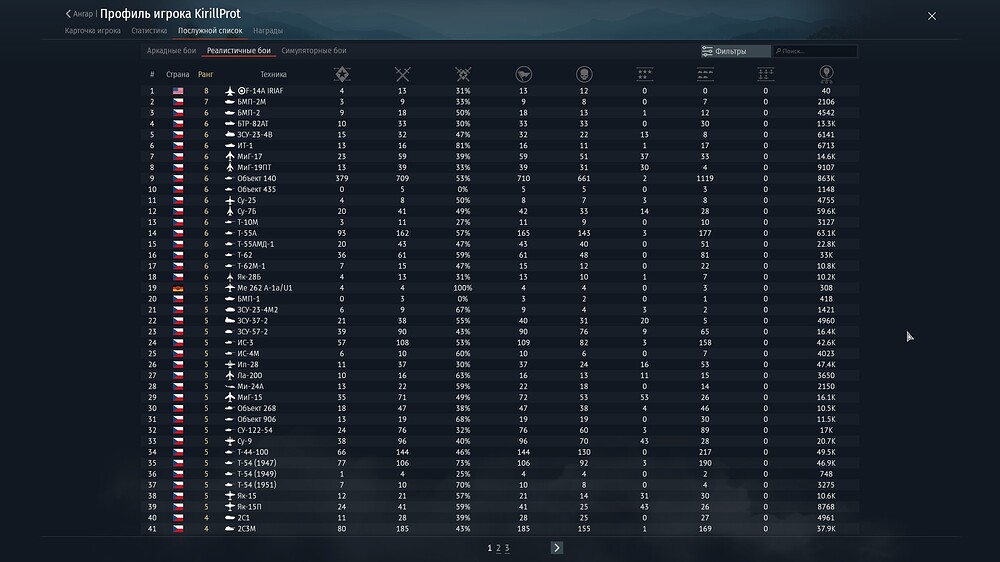Sort table by Страна column
Viewport: 1000px width, 562px height.
(x=177, y=75)
